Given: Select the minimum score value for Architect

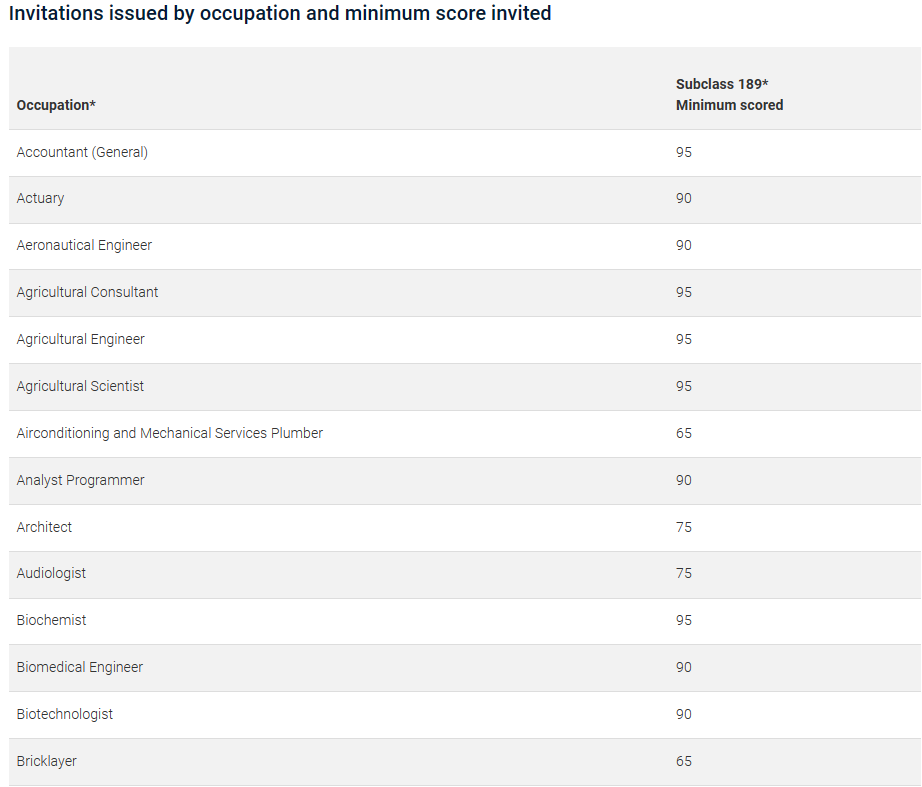Looking at the screenshot, I should click(684, 527).
